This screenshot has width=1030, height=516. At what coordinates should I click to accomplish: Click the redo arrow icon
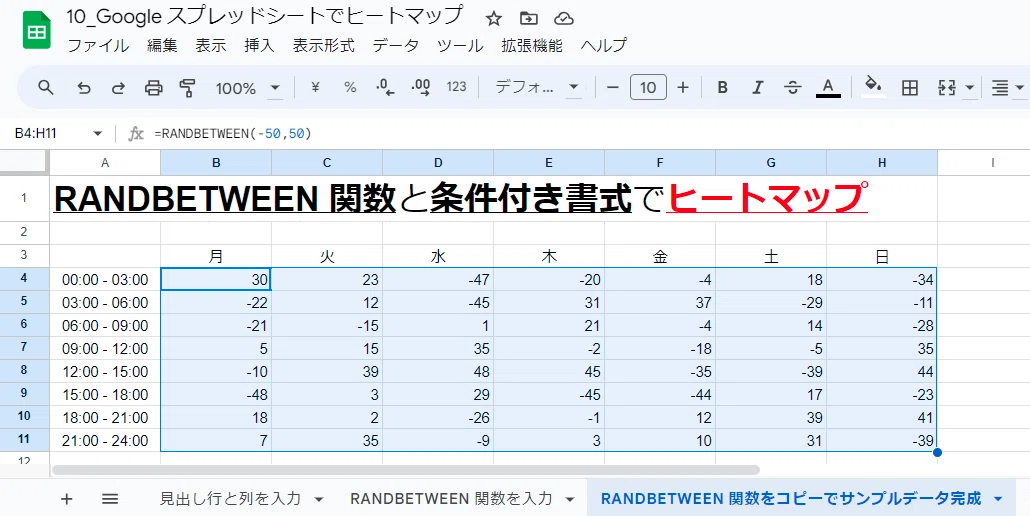[118, 87]
